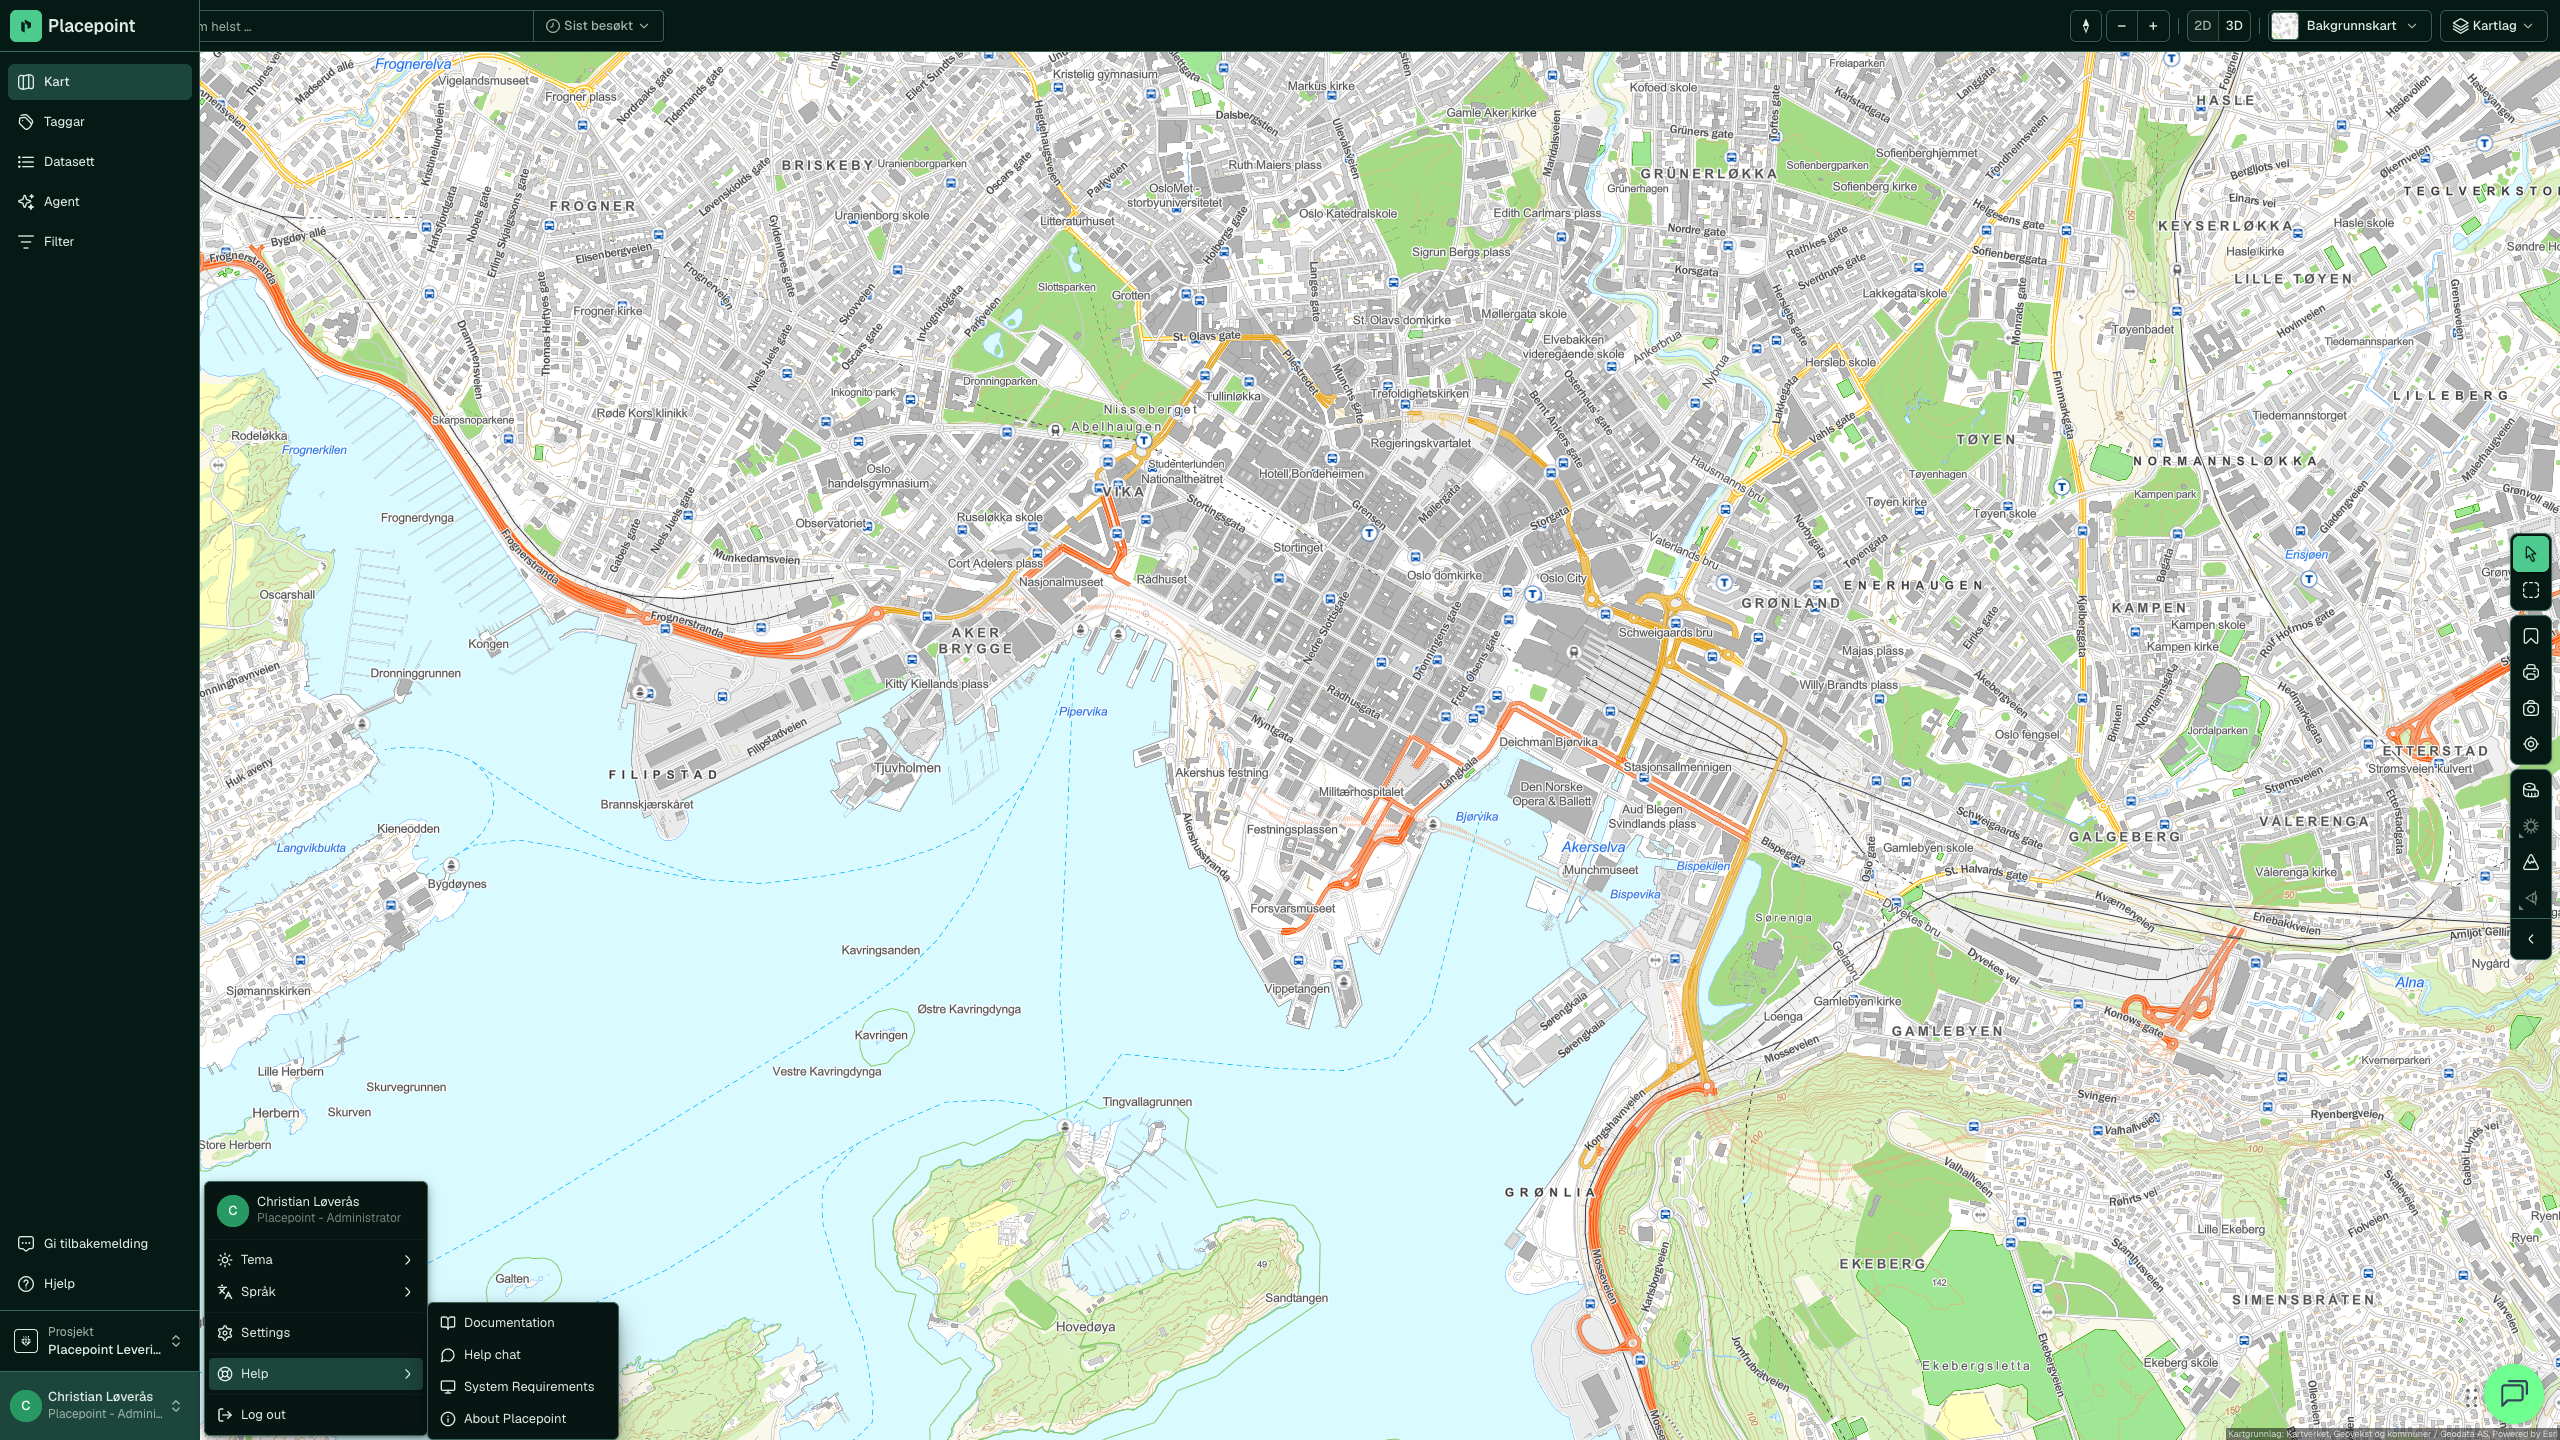Image resolution: width=2560 pixels, height=1440 pixels.
Task: Click the sun daylight tool icon
Action: 2531,827
